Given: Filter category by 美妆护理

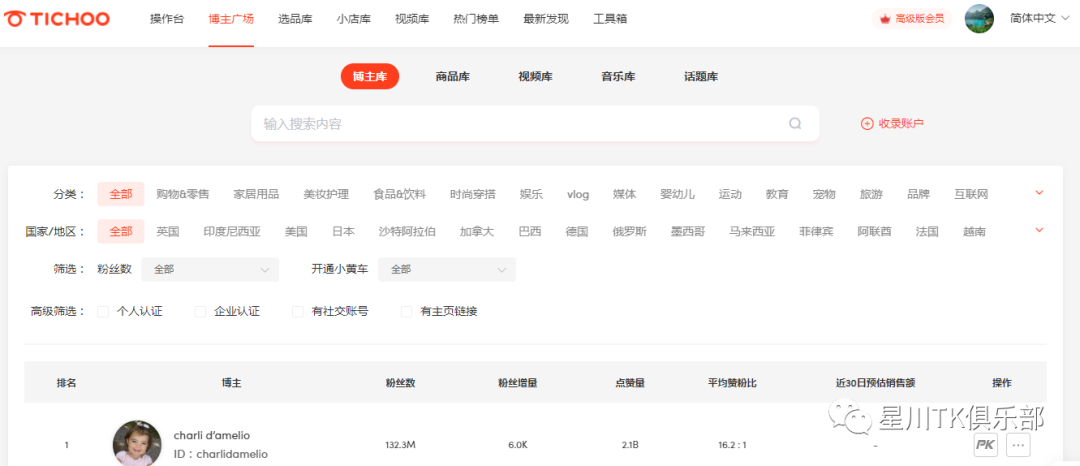Looking at the screenshot, I should pyautogui.click(x=326, y=194).
